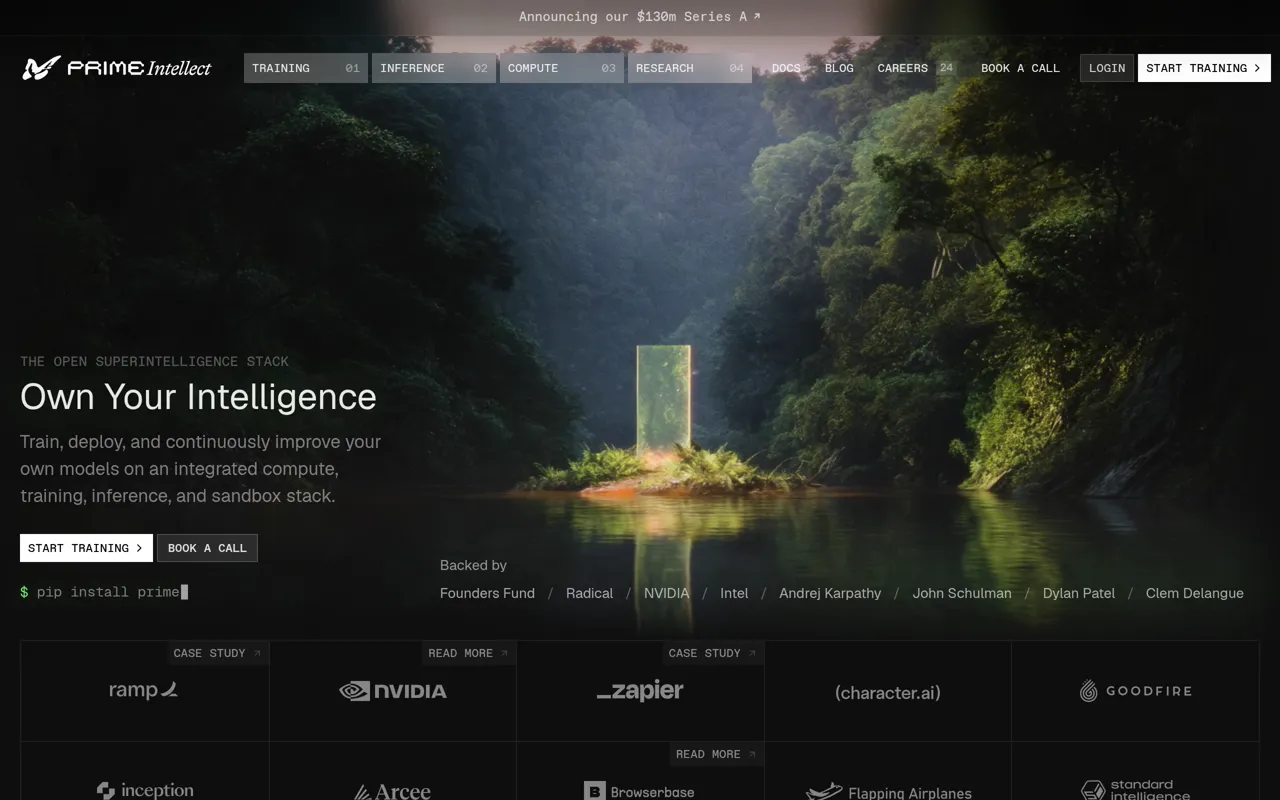Screen dimensions: 1280x800
Task: Click the inception logo
Action: coord(145,790)
